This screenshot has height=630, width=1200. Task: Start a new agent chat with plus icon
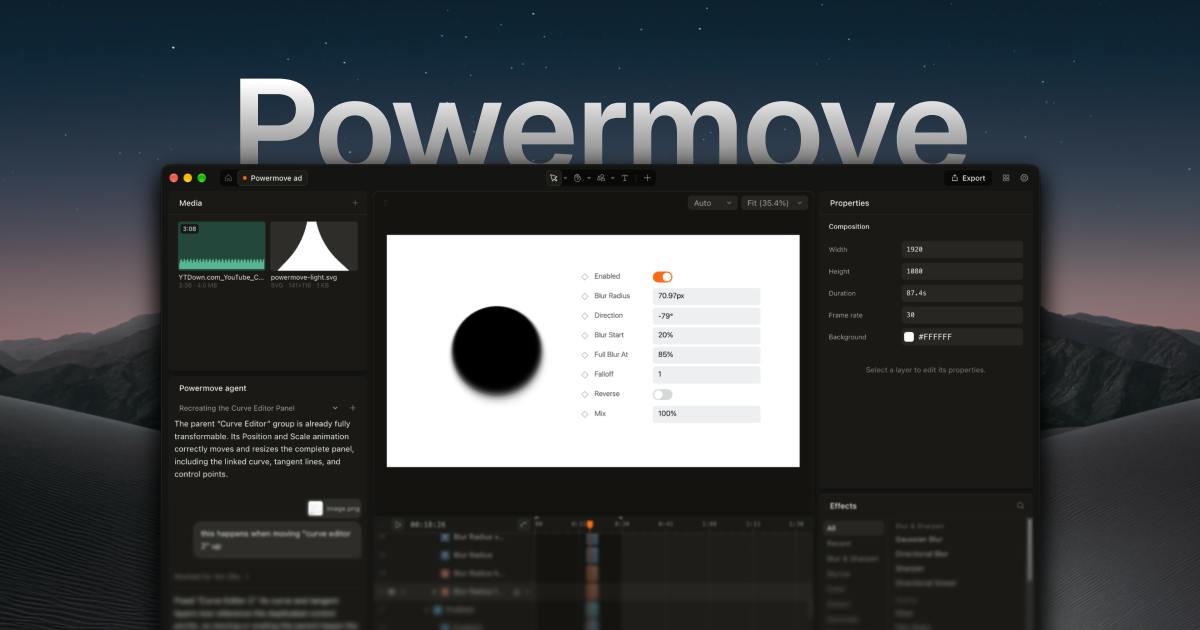pos(353,408)
